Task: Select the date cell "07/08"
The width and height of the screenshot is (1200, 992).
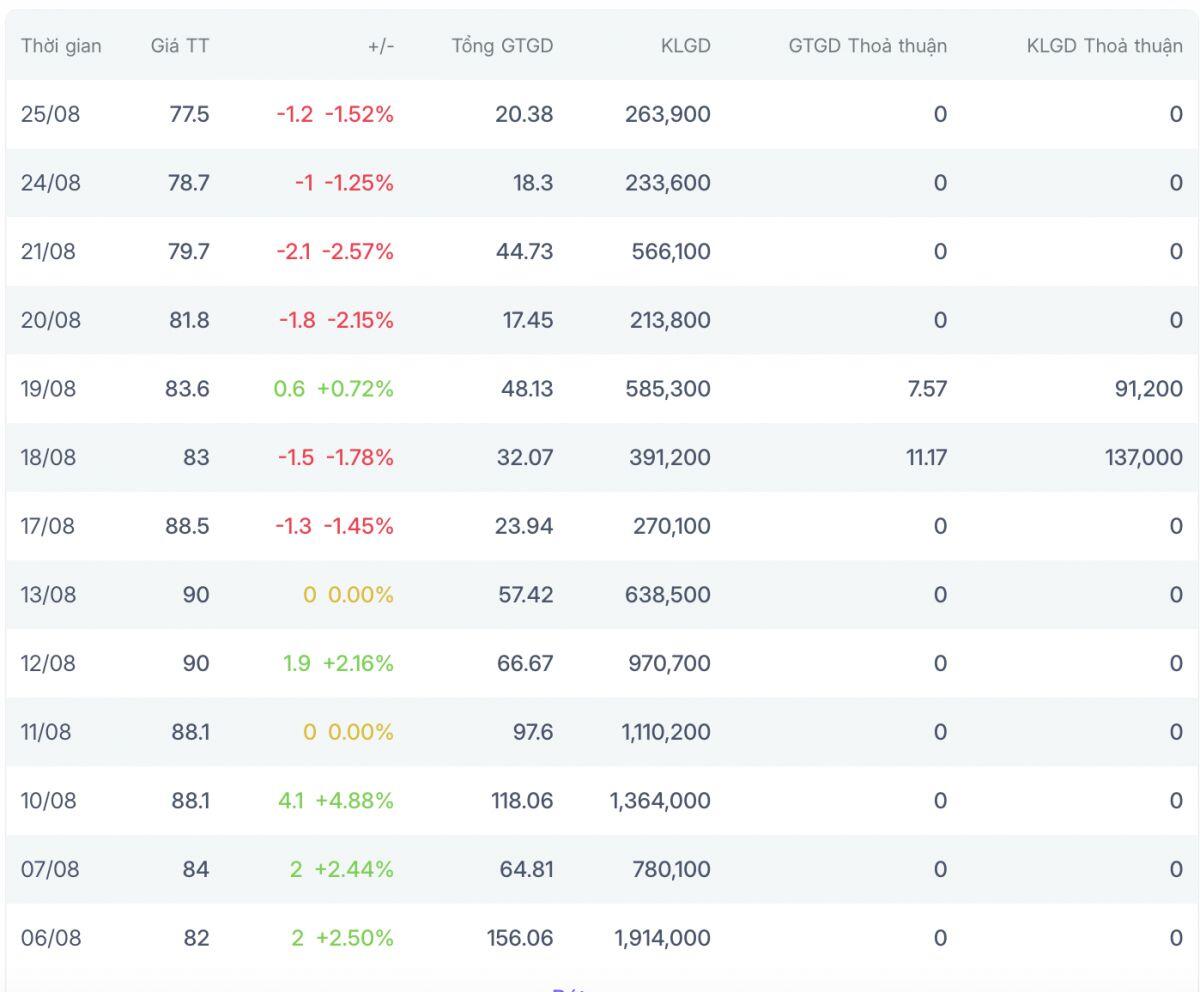Action: click(x=50, y=869)
